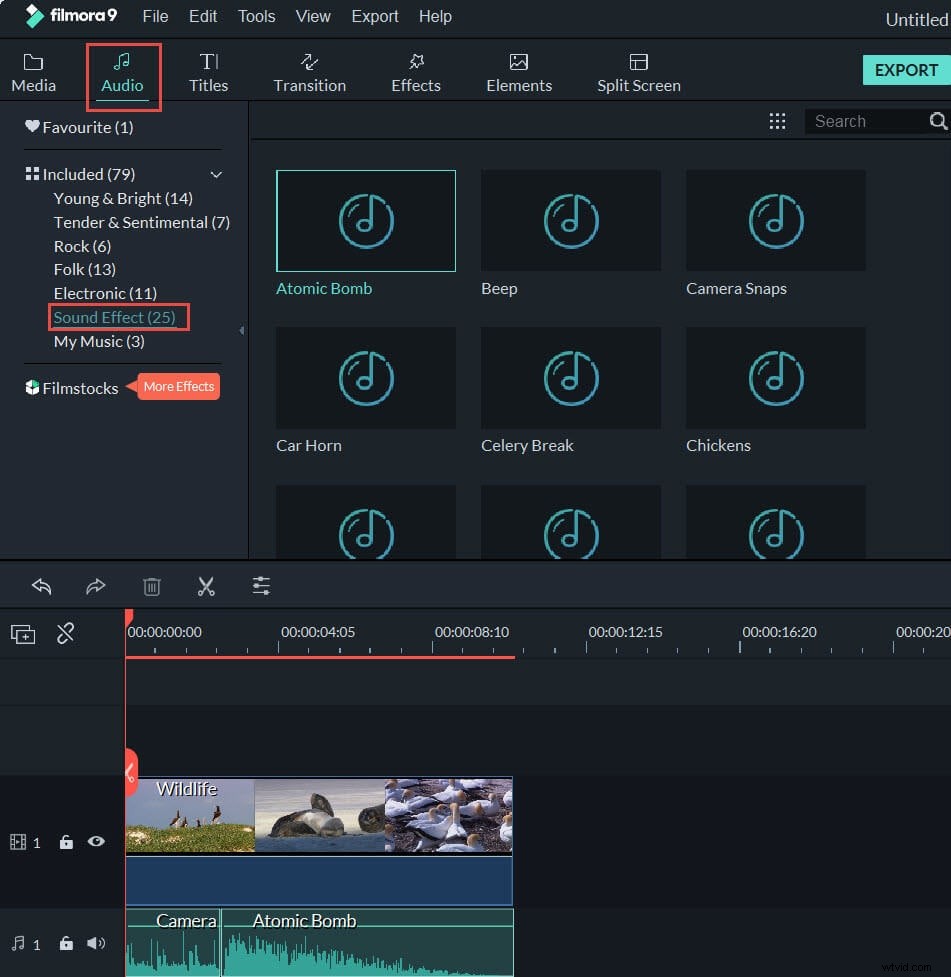Open the audio adjustment settings icon in the toolbar
This screenshot has width=951, height=977.
coord(261,586)
